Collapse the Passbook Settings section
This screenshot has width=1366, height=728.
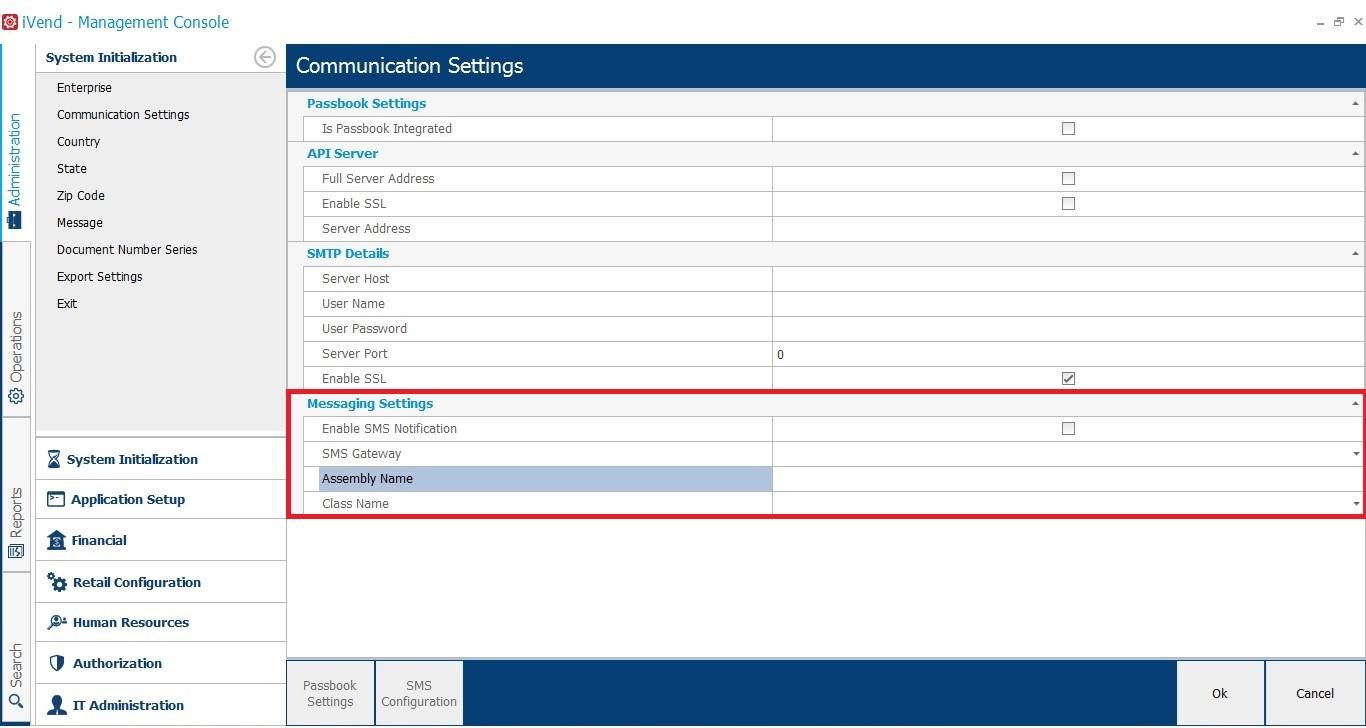(1355, 104)
